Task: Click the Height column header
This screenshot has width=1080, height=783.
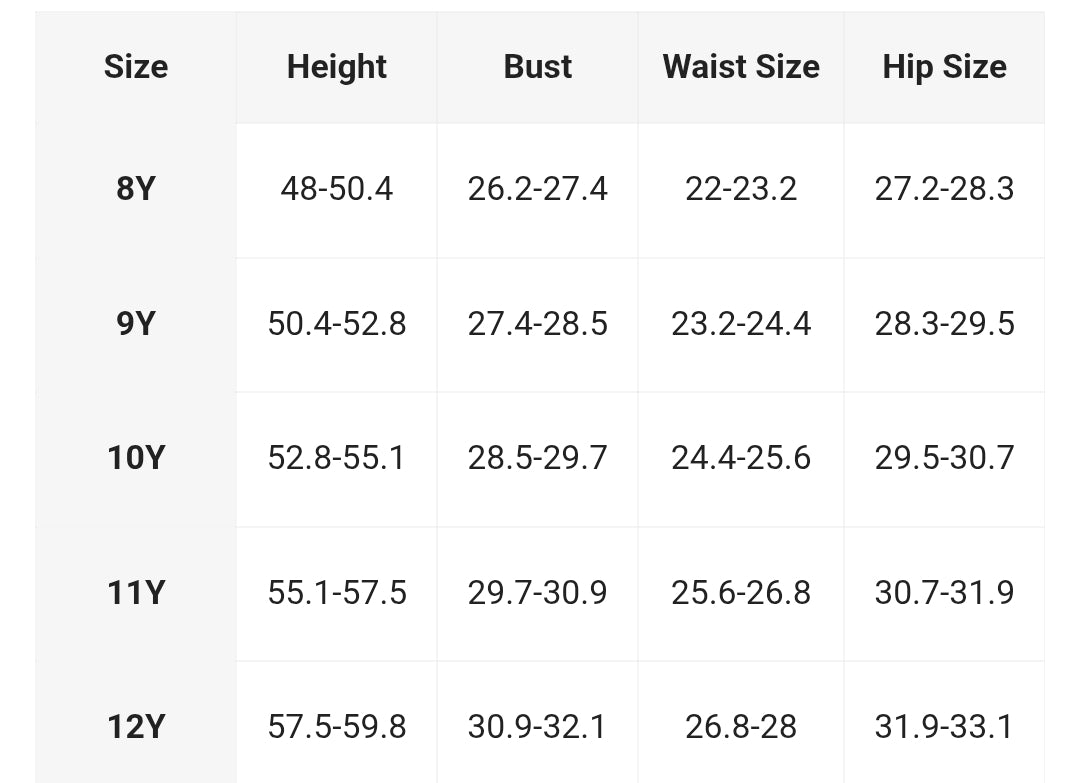Action: 336,67
